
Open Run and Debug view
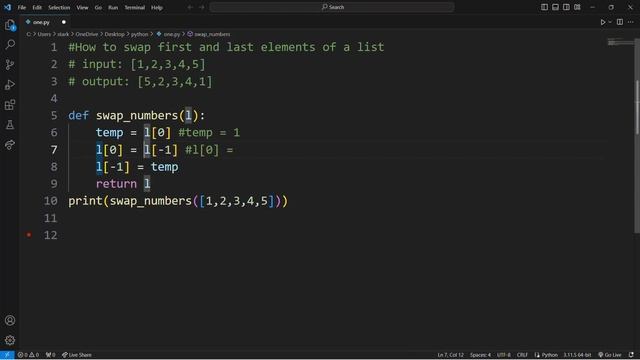[x=10, y=84]
